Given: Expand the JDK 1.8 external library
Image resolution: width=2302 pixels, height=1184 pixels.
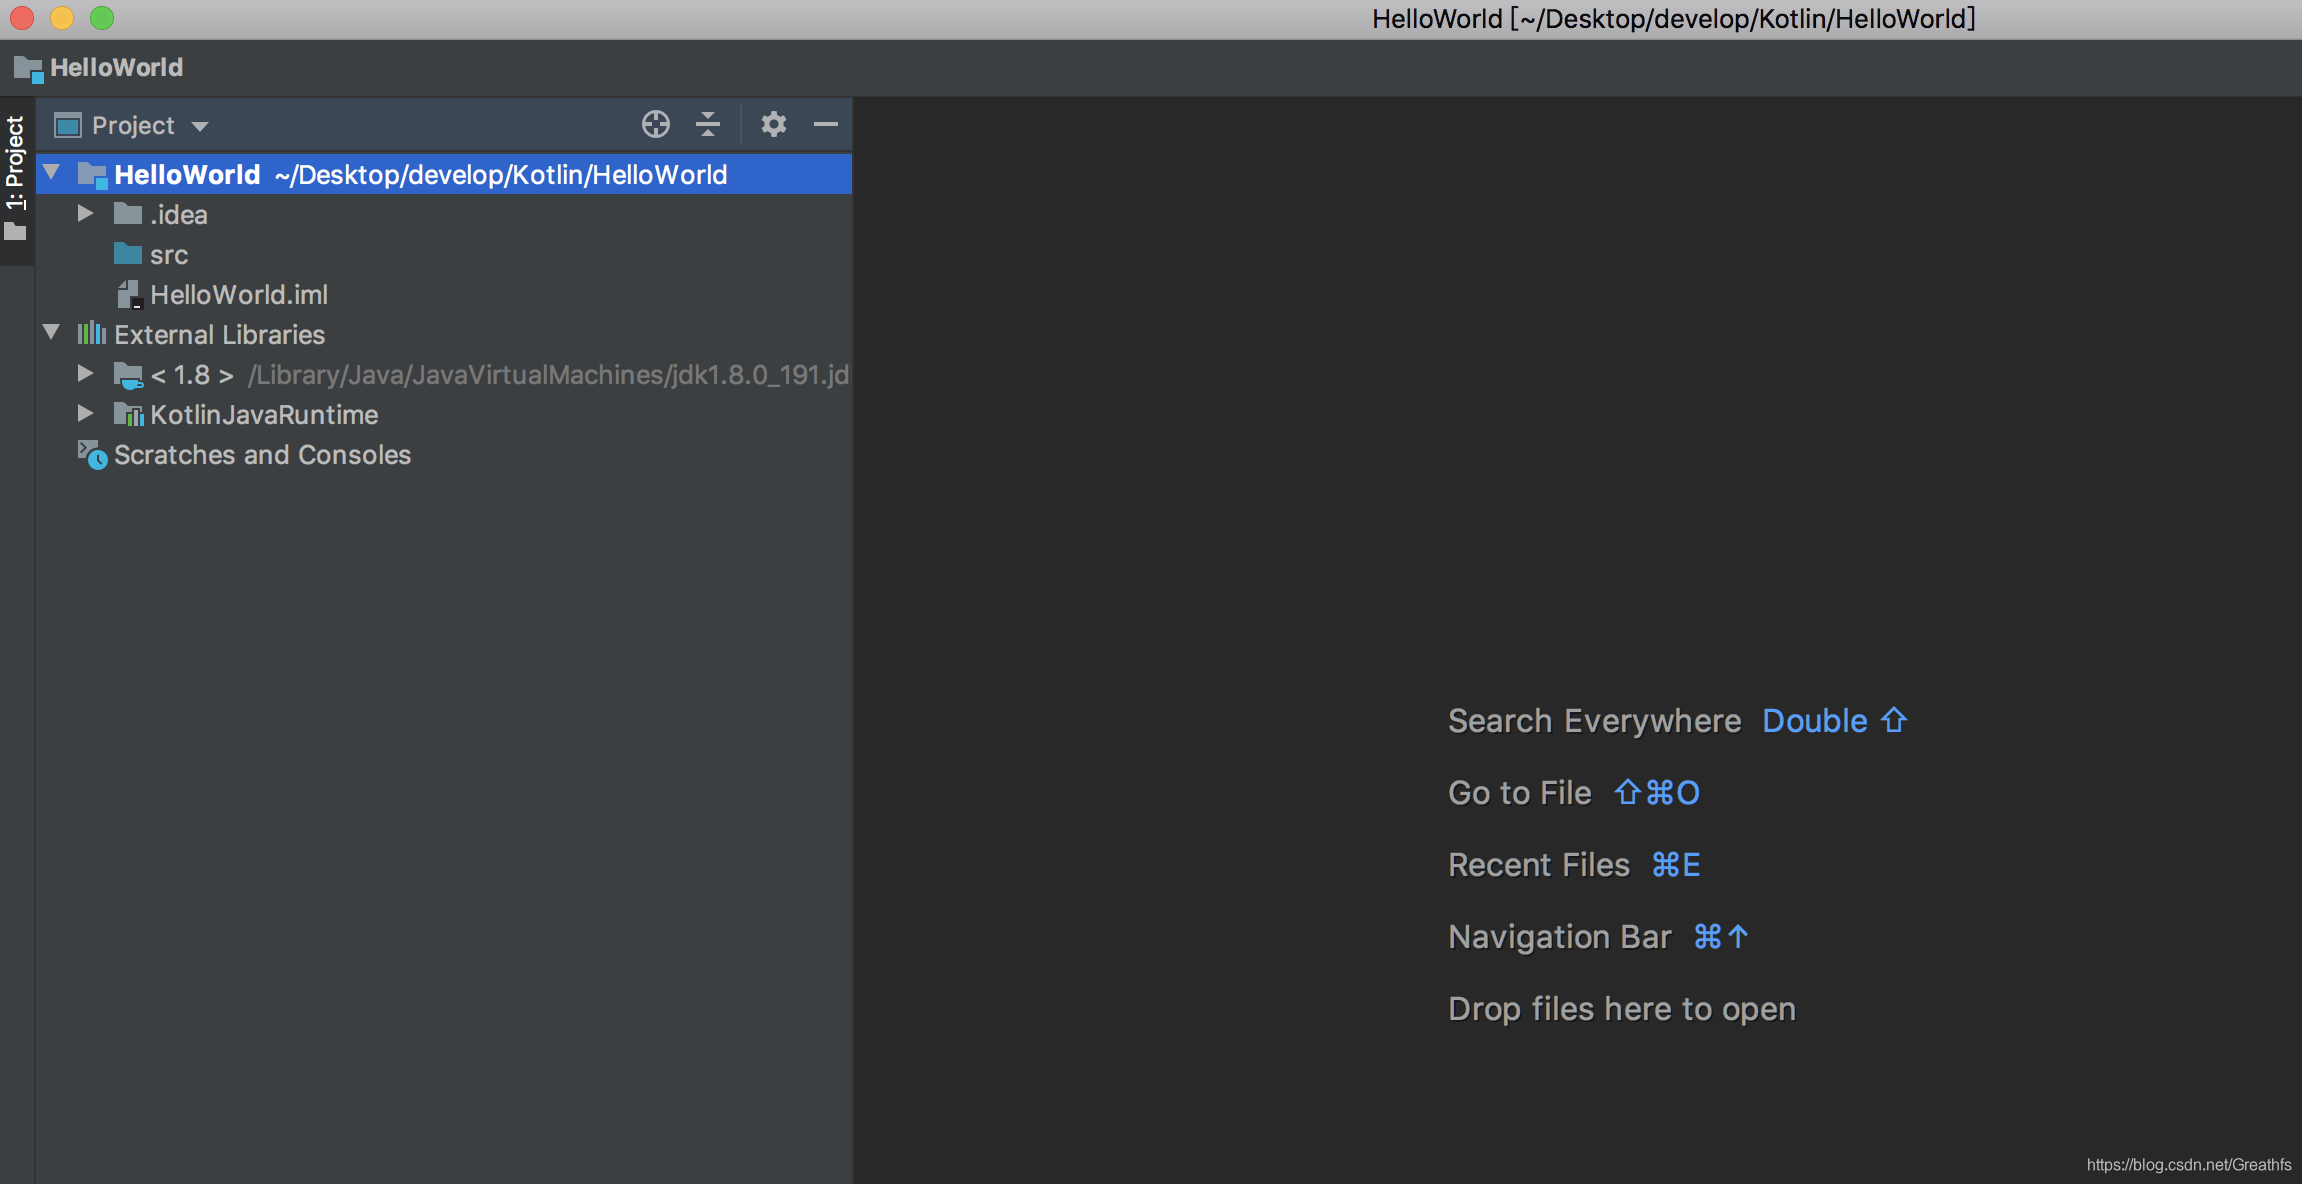Looking at the screenshot, I should point(88,373).
